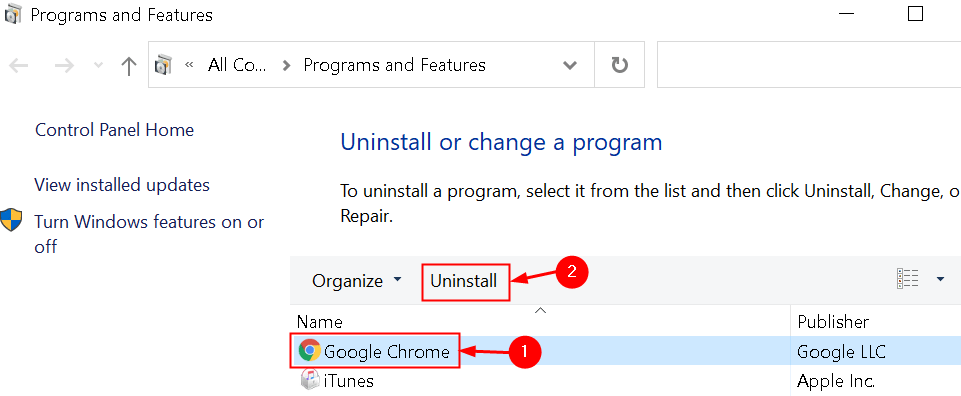Open Turn Windows features on or off
Viewport: 961px width, 396px height.
point(149,234)
